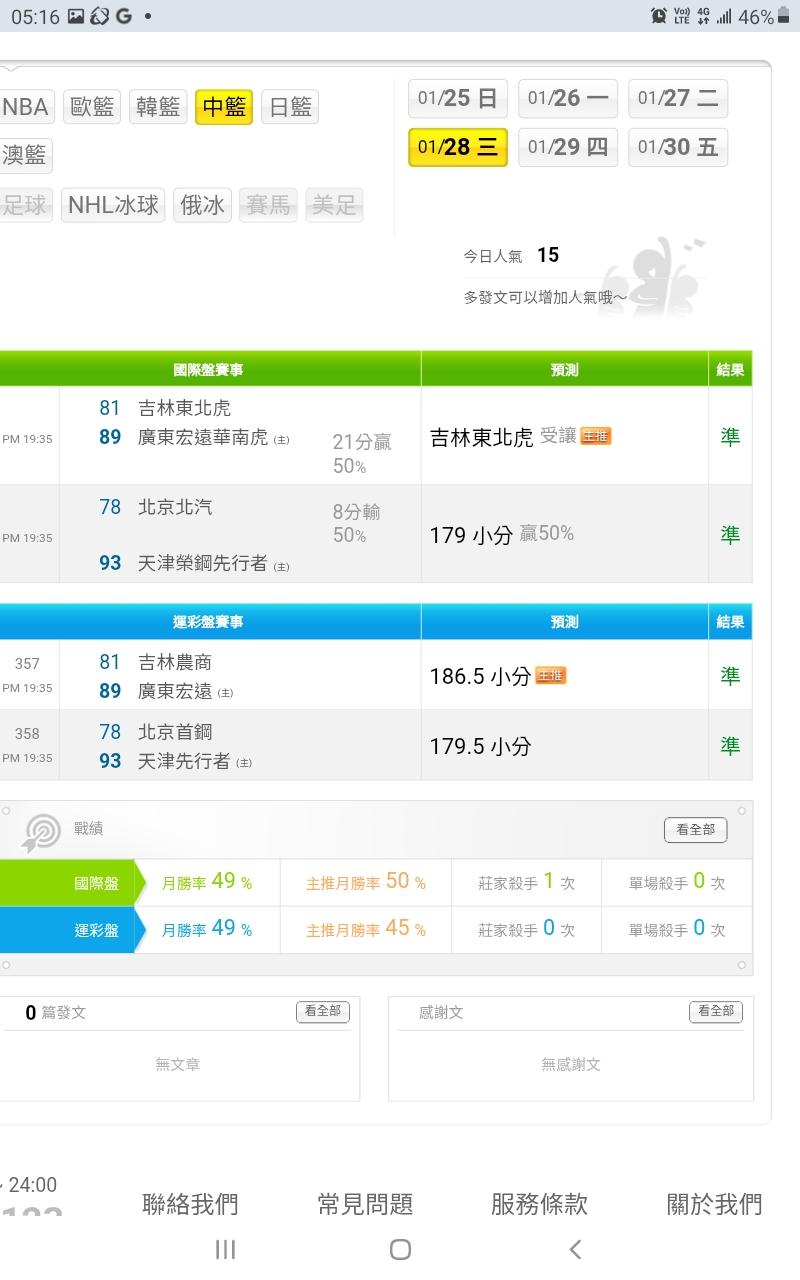Select the 賽馬 tab
This screenshot has height=1280, width=800.
pyautogui.click(x=268, y=205)
